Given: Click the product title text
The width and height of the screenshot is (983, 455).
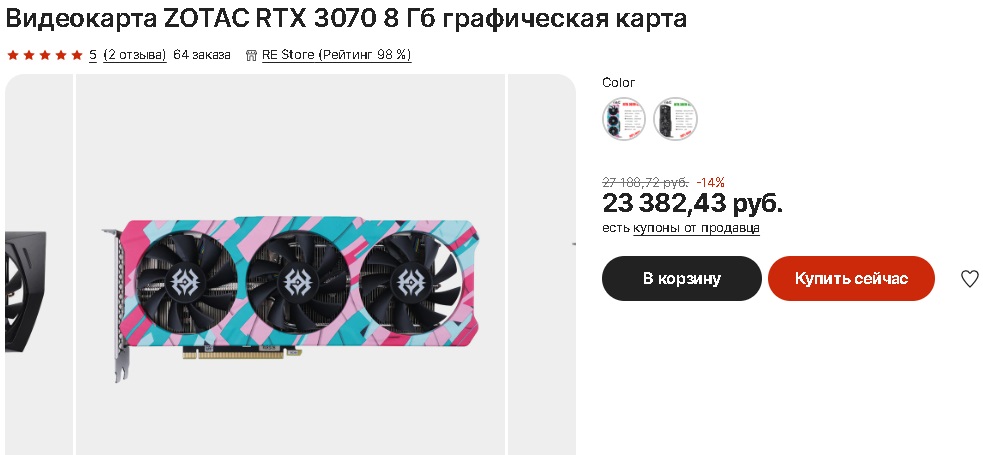Looking at the screenshot, I should tap(346, 19).
